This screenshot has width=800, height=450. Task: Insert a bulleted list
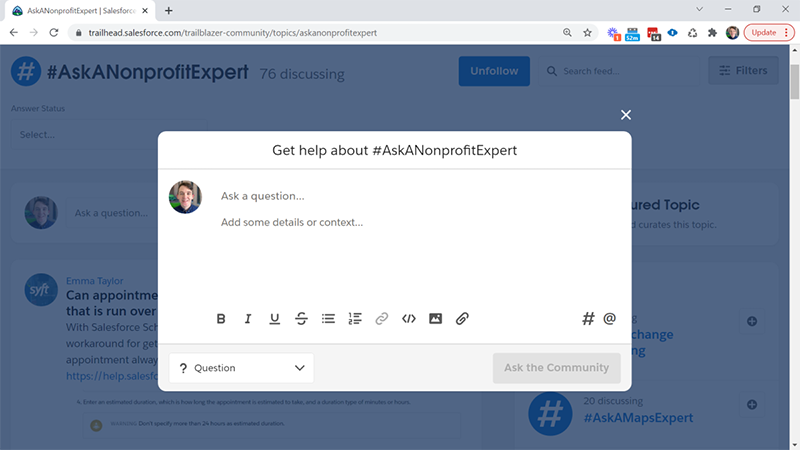[x=328, y=318]
